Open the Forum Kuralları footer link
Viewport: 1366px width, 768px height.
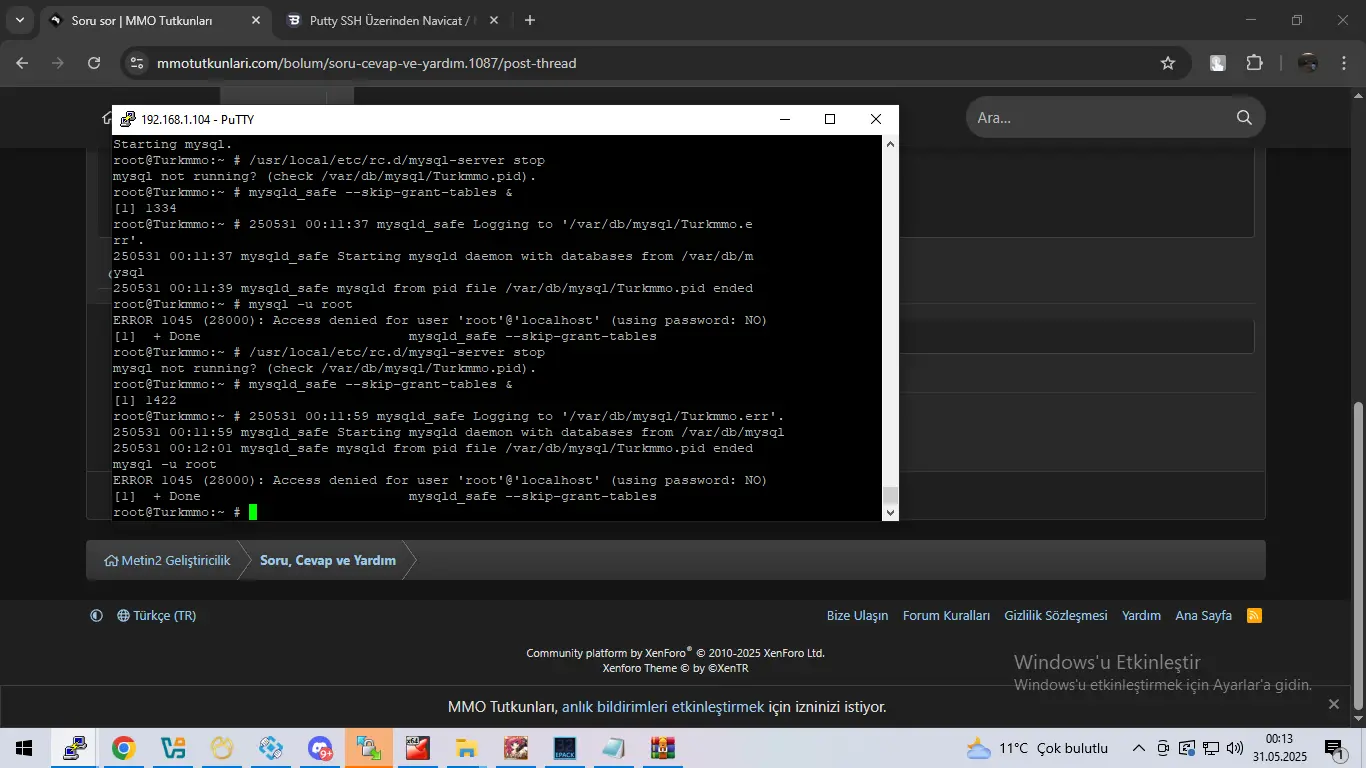point(946,616)
